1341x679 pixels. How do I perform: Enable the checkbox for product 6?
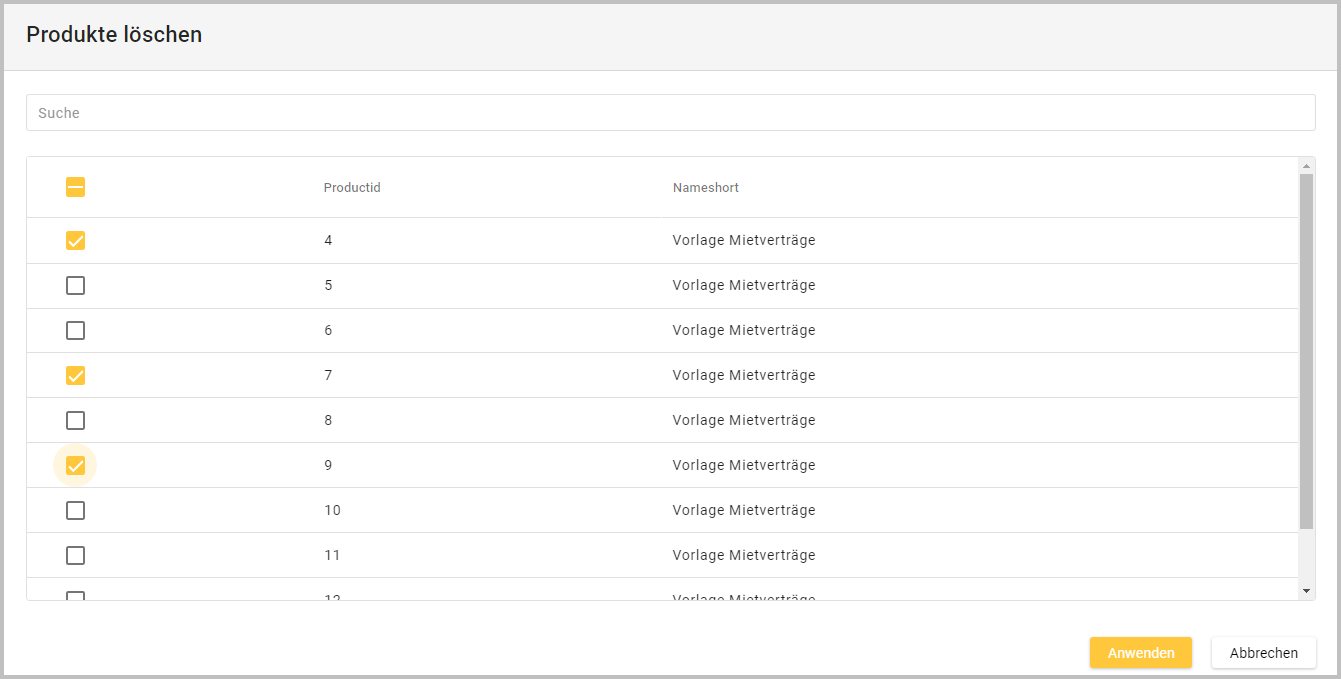pos(75,330)
